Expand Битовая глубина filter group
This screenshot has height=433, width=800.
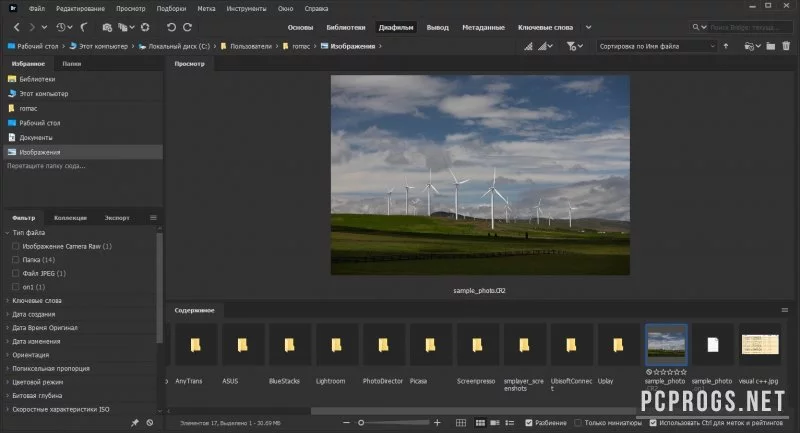8,396
